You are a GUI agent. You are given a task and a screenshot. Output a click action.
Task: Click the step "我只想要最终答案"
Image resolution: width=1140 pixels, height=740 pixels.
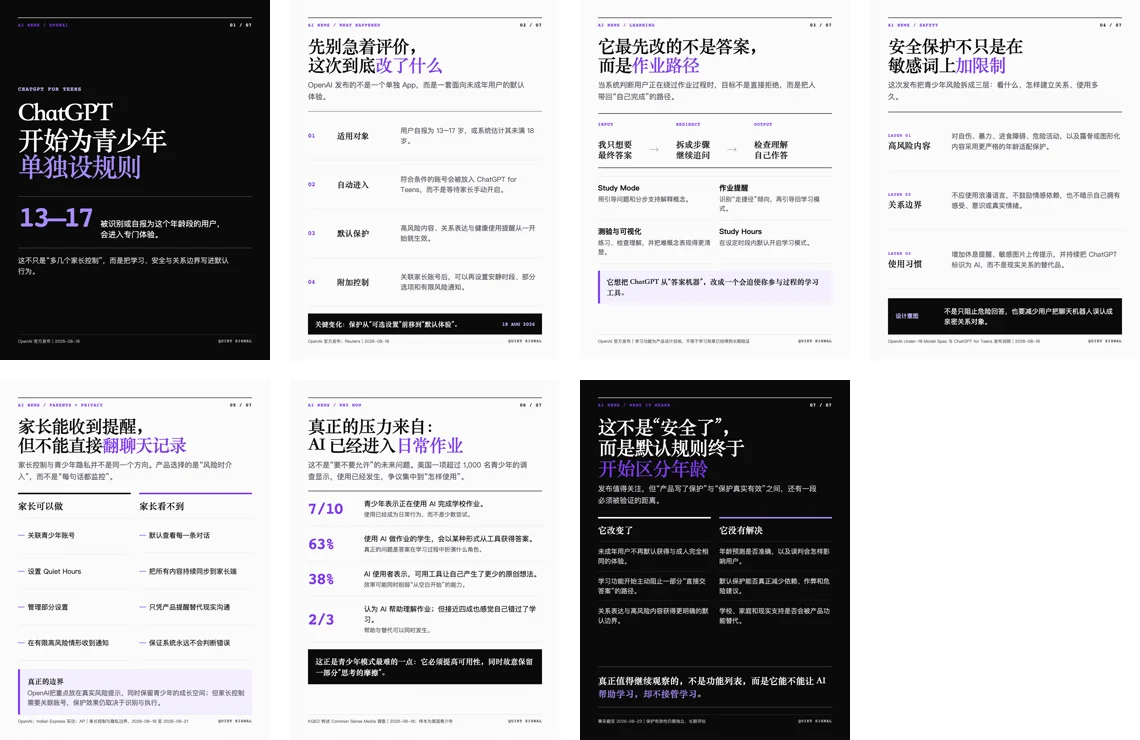615,150
